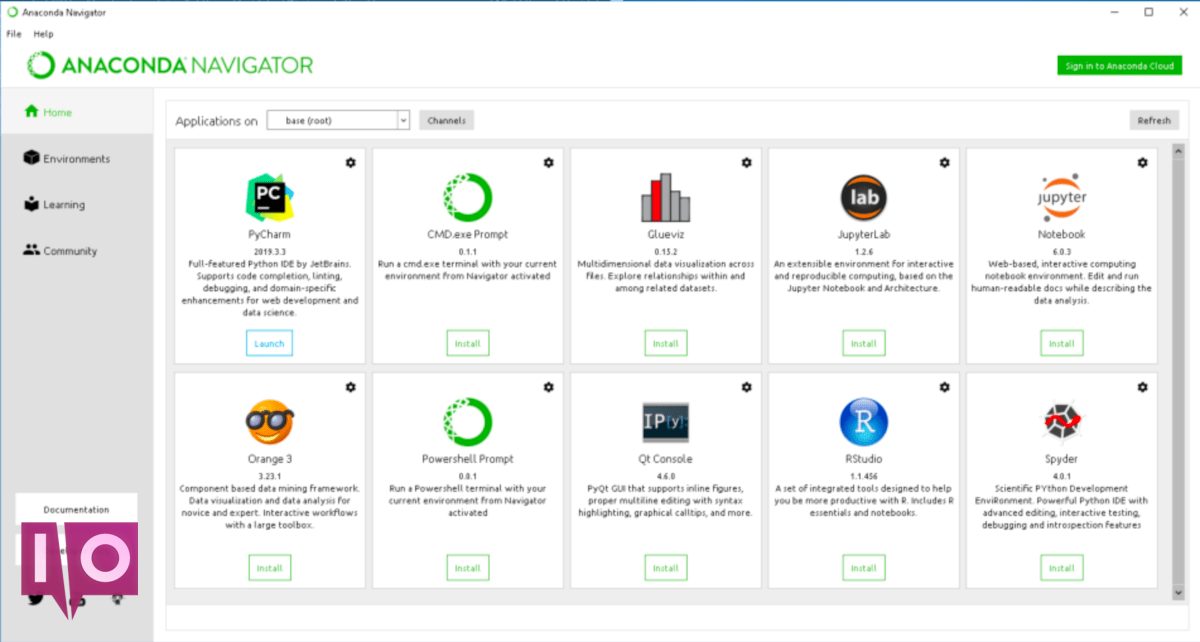Viewport: 1200px width, 642px height.
Task: Open the Help menu
Action: pyautogui.click(x=43, y=34)
